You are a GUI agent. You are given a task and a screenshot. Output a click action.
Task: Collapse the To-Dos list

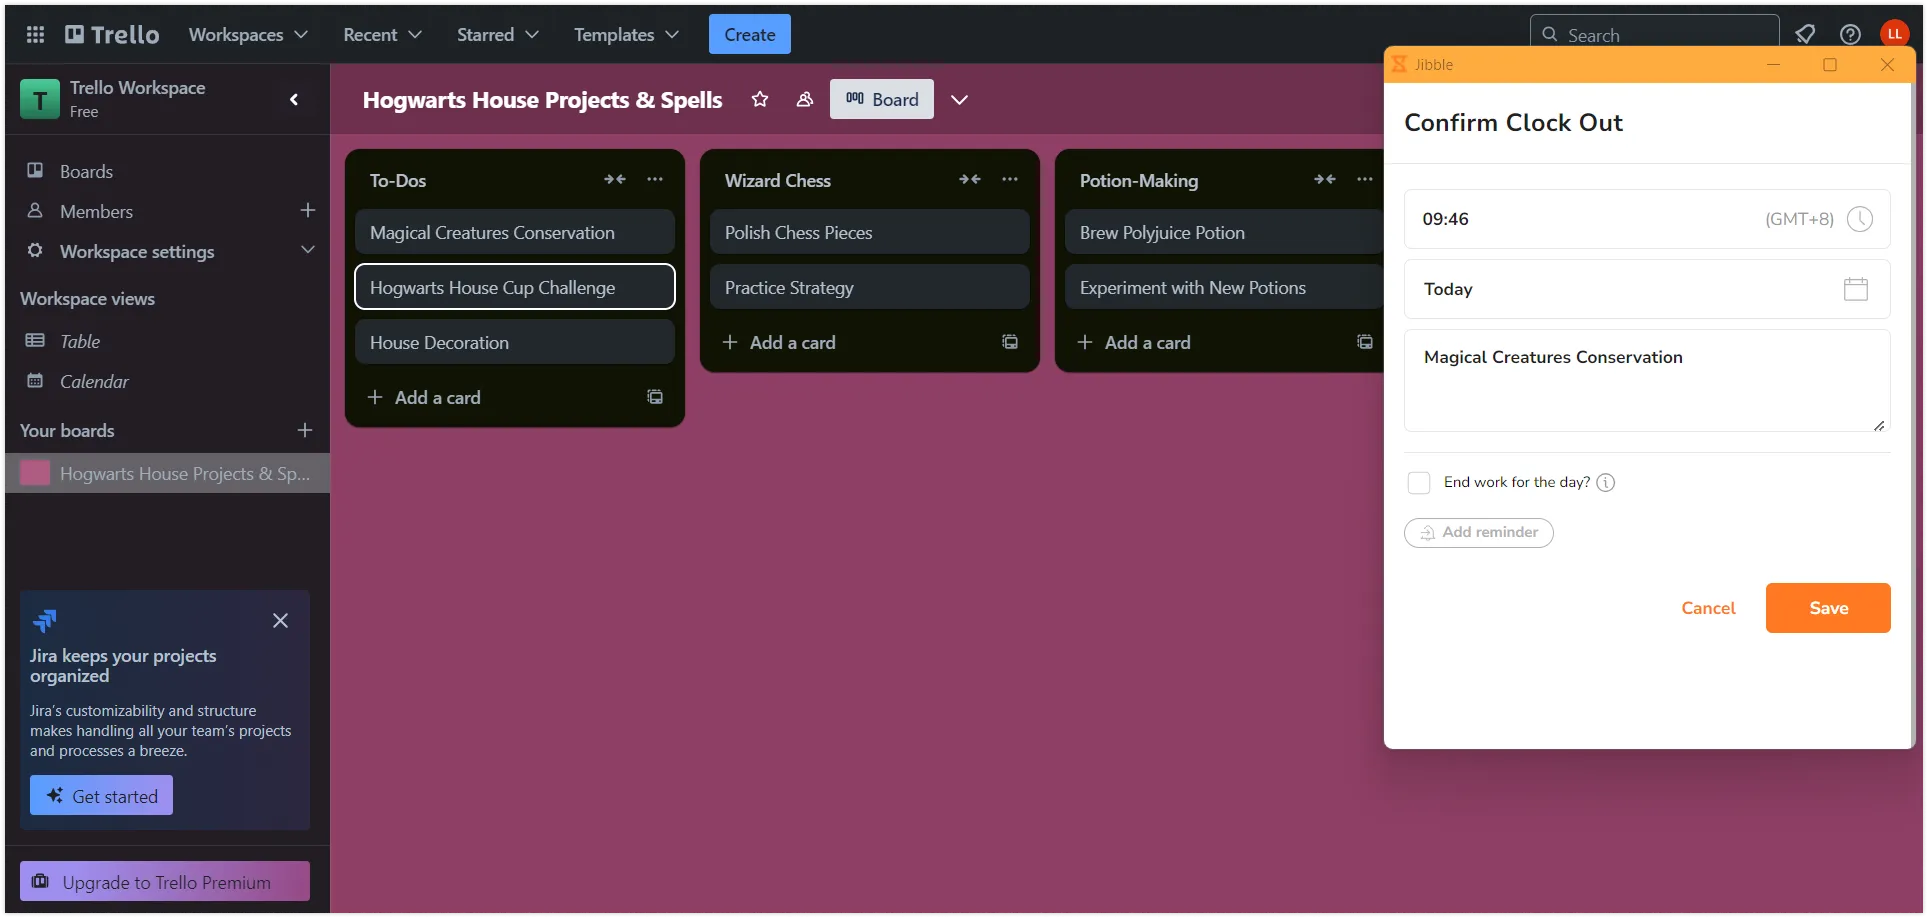tap(614, 180)
